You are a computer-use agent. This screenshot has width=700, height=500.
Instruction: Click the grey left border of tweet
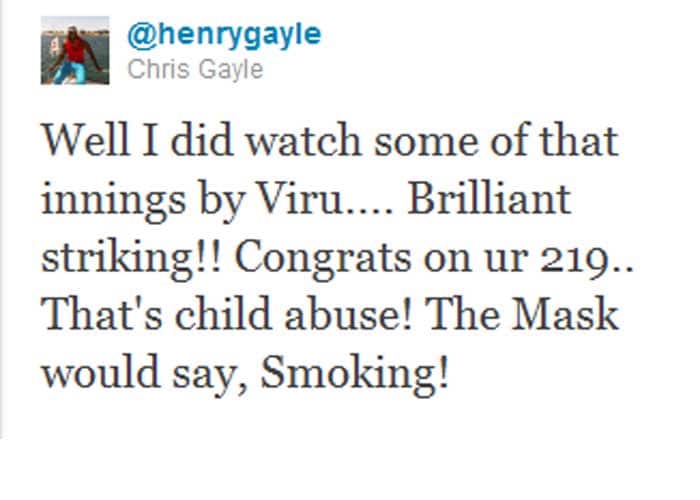coord(2,219)
